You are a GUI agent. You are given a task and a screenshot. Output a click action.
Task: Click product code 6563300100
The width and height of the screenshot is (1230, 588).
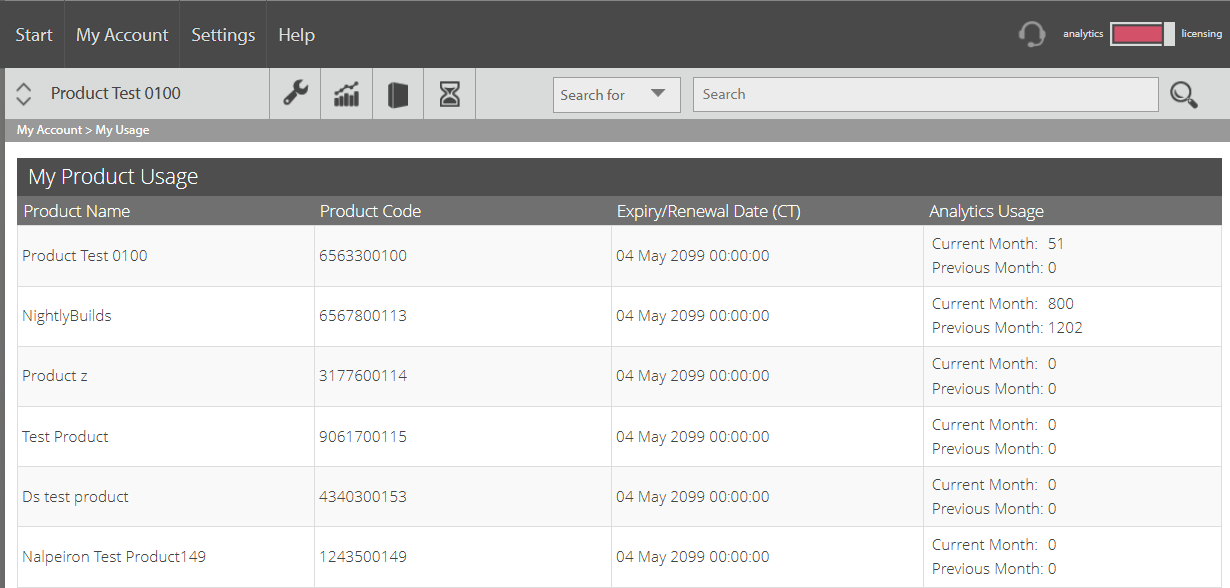[x=363, y=256]
